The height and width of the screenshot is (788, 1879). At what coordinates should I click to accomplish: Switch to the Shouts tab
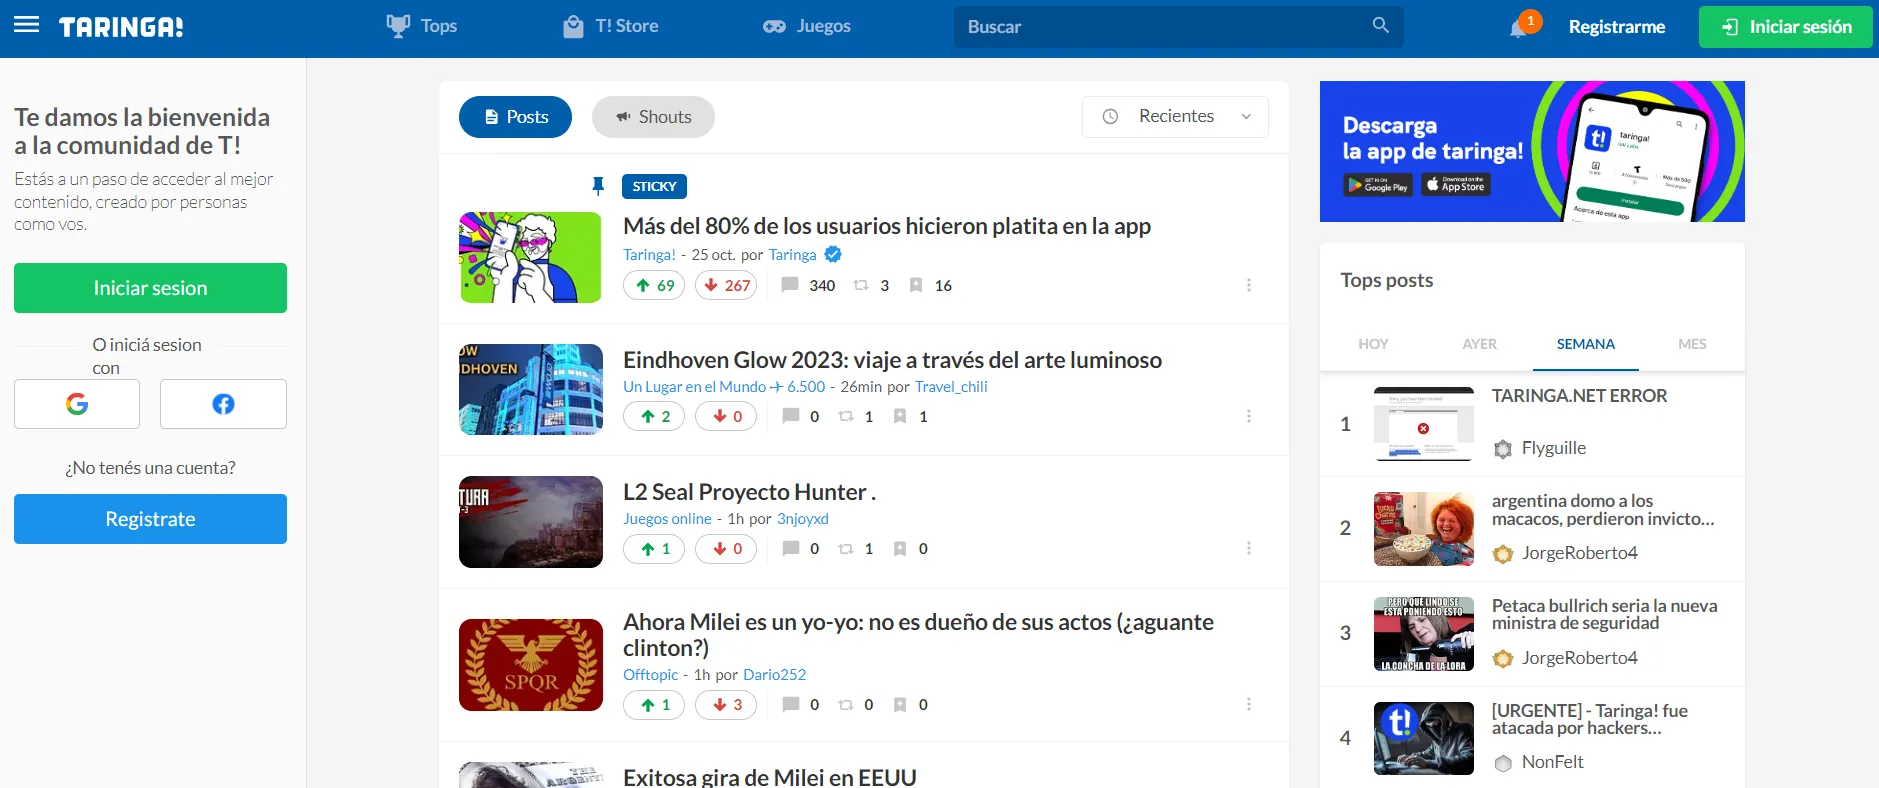tap(653, 117)
